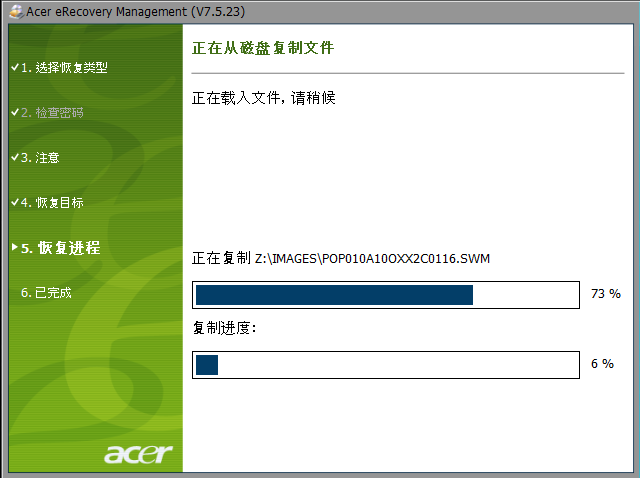Click file path Z:\IMAGES\POP010A10OXX2C0116.SWM
The width and height of the screenshot is (640, 478).
pos(372,259)
